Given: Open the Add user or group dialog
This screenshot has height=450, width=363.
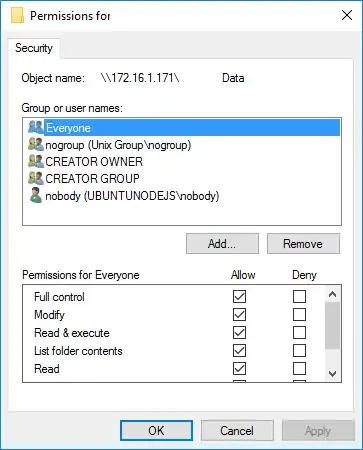Looking at the screenshot, I should [x=222, y=244].
